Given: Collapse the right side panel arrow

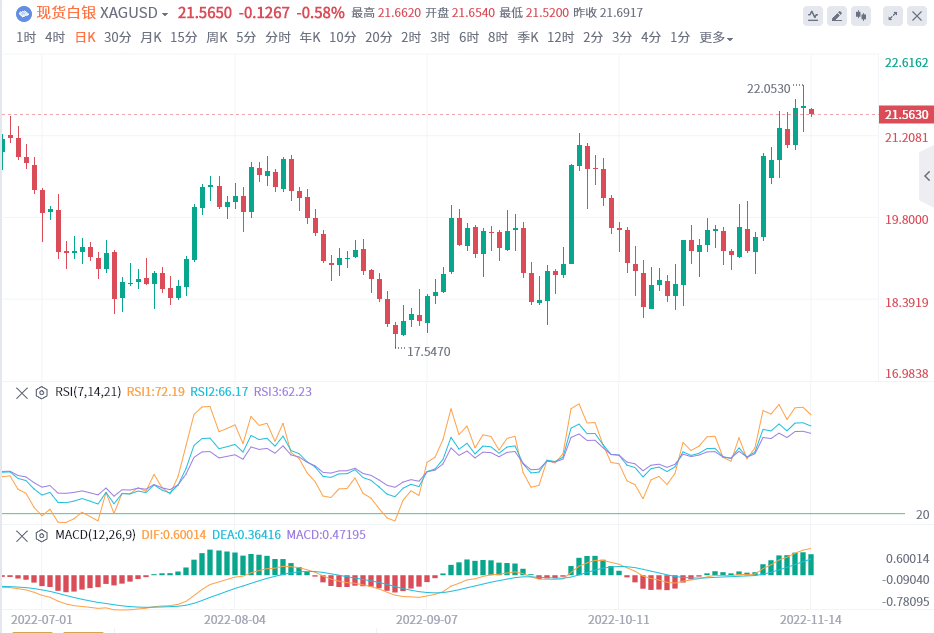Looking at the screenshot, I should [x=927, y=176].
